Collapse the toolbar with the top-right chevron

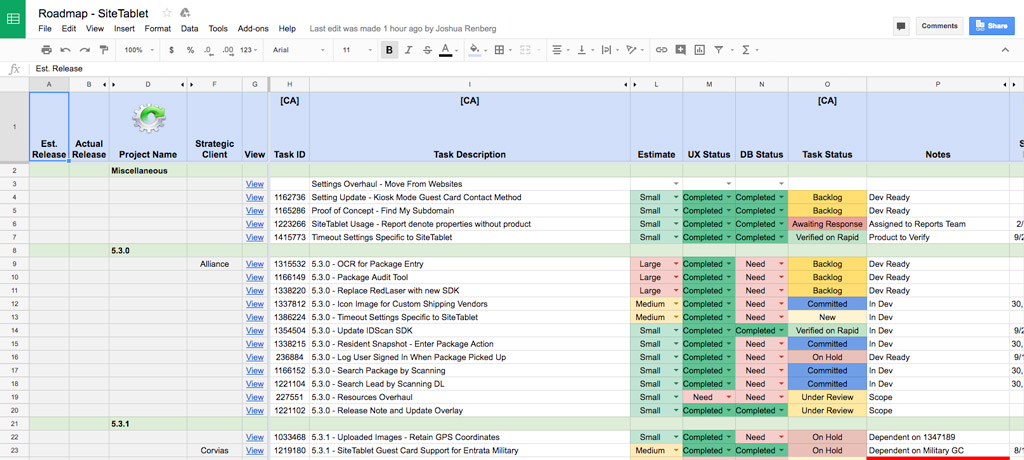pyautogui.click(x=1005, y=50)
